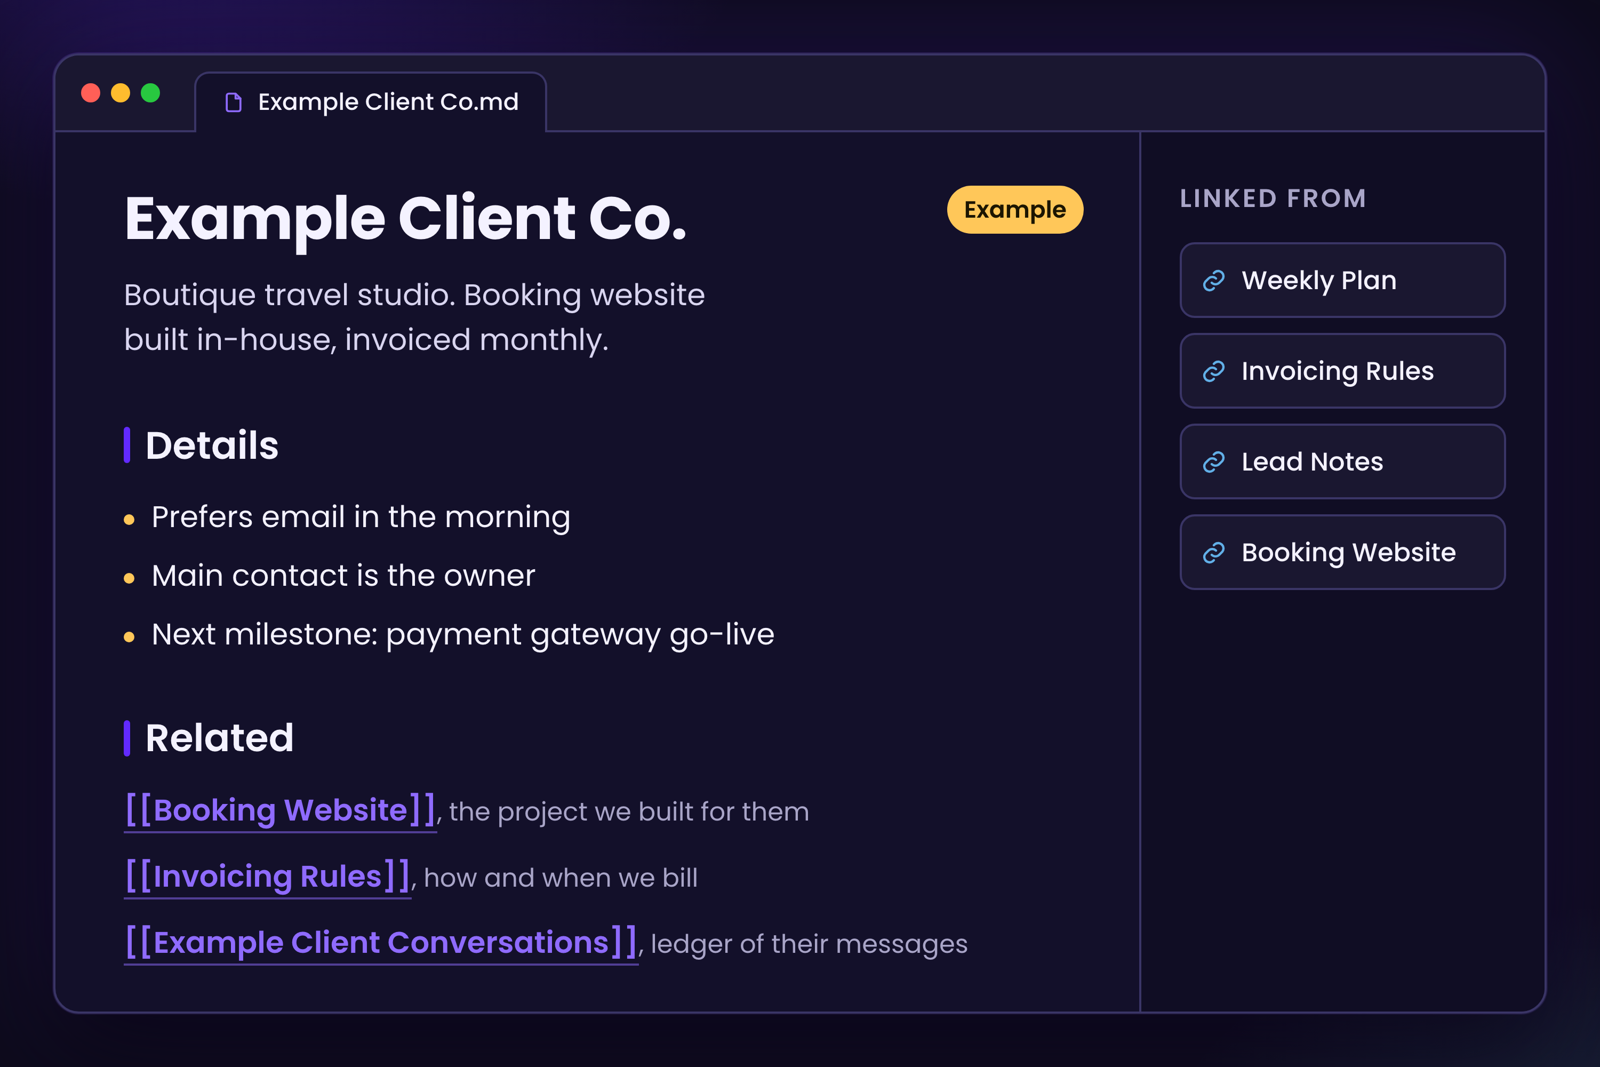Viewport: 1600px width, 1067px height.
Task: Click the Related section heading
Action: pos(219,738)
